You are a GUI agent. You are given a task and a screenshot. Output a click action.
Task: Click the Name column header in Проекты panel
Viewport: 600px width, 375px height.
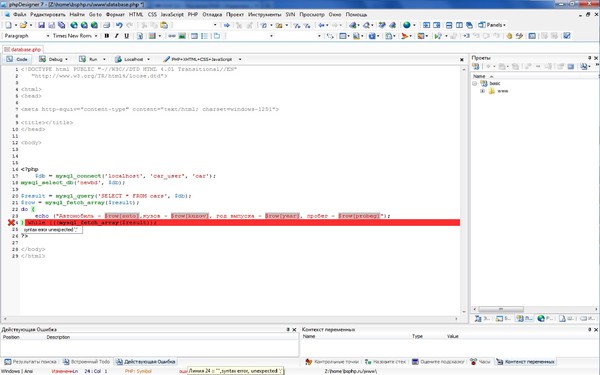click(x=479, y=76)
